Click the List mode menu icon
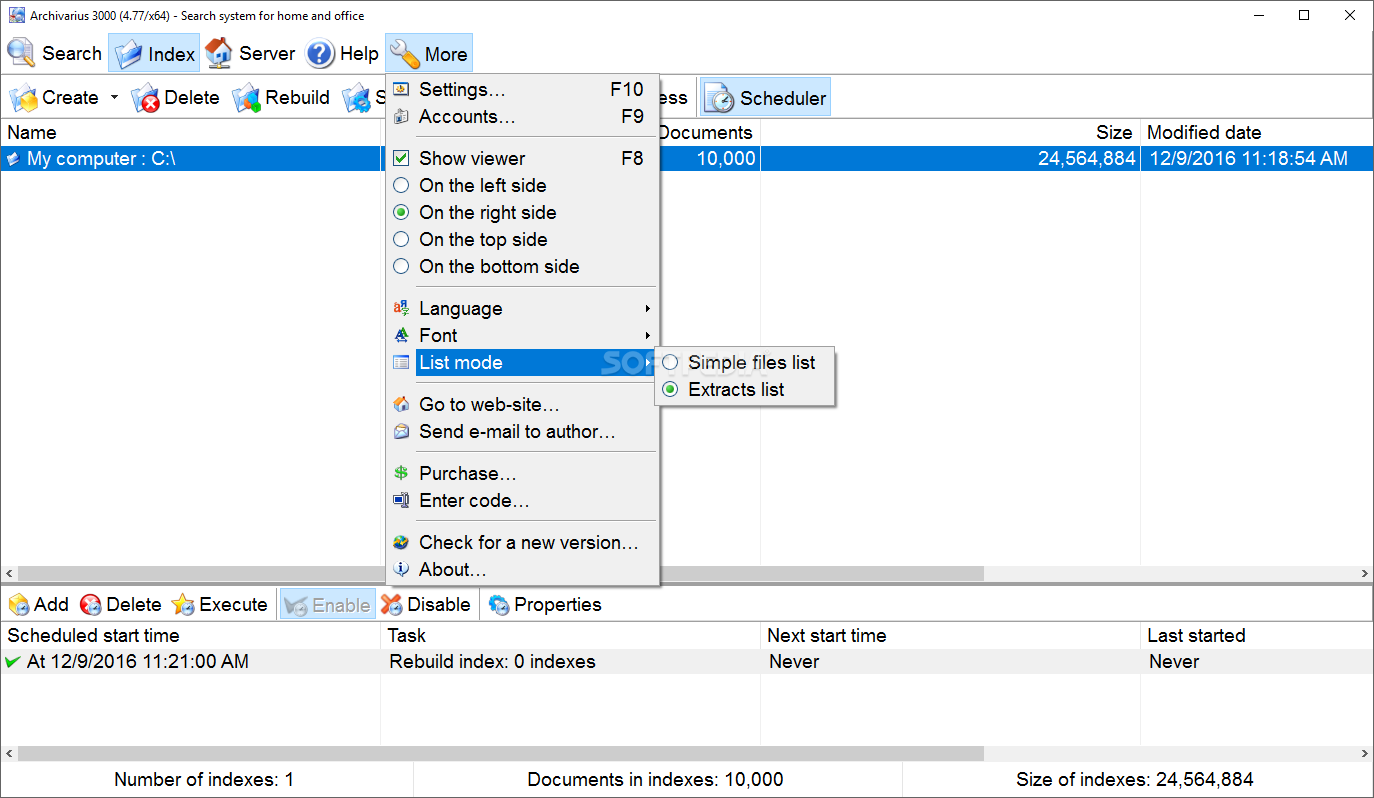The image size is (1374, 798). [401, 362]
